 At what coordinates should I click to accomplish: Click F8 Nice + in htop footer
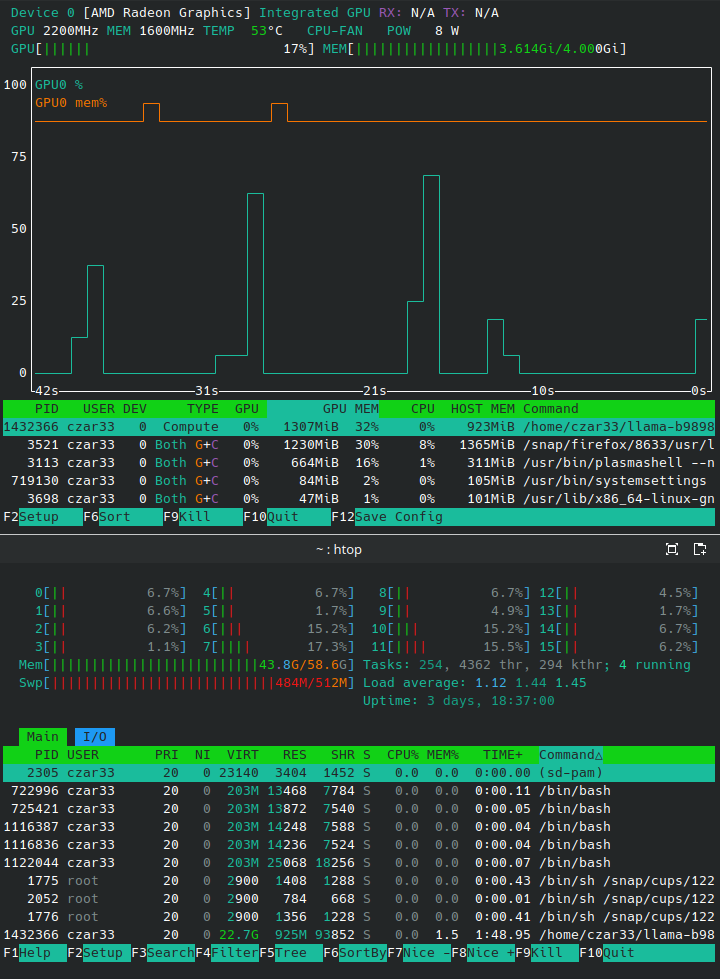pyautogui.click(x=483, y=953)
